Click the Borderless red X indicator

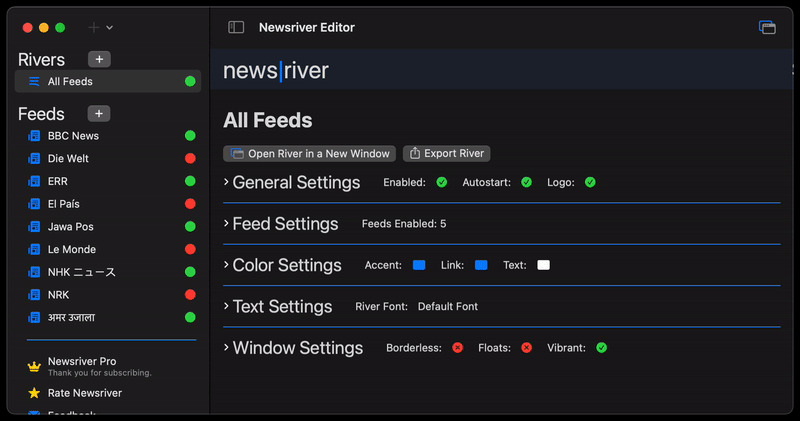coord(458,348)
